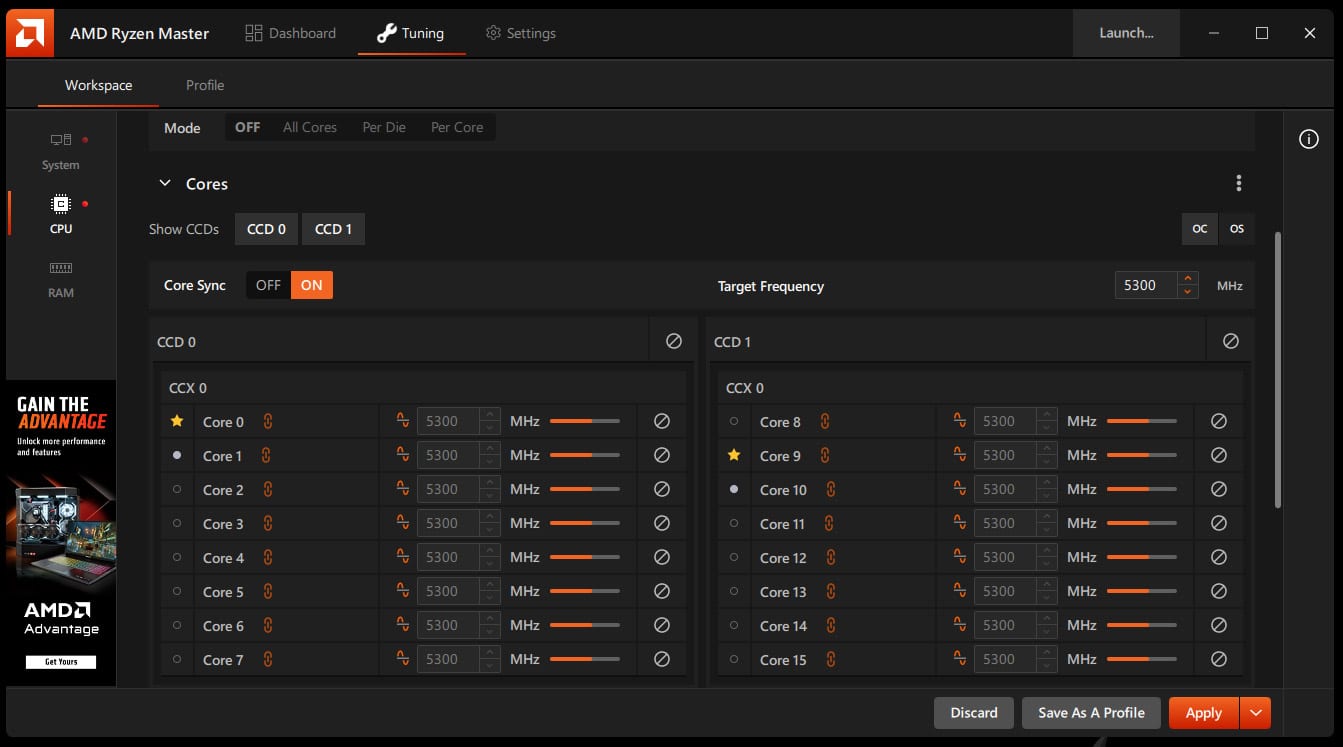Apply the tuning settings

(x=1204, y=713)
